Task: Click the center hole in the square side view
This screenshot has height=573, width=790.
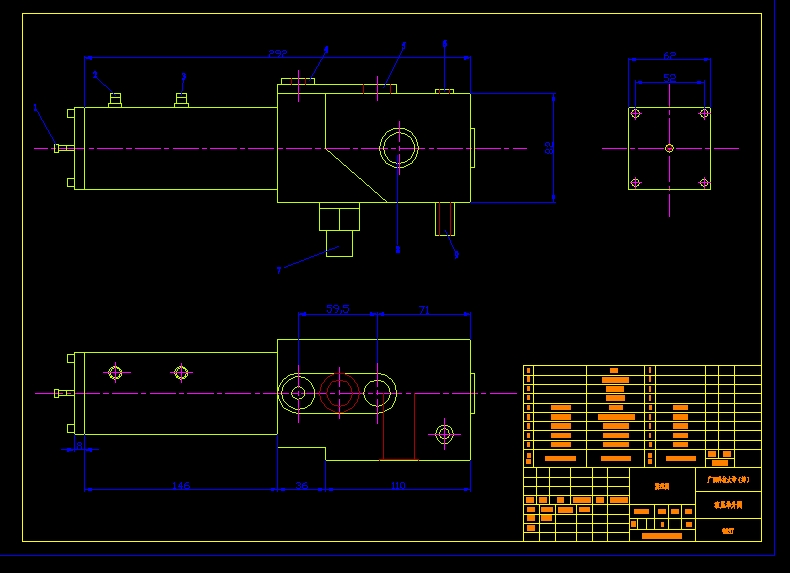Action: pyautogui.click(x=669, y=148)
